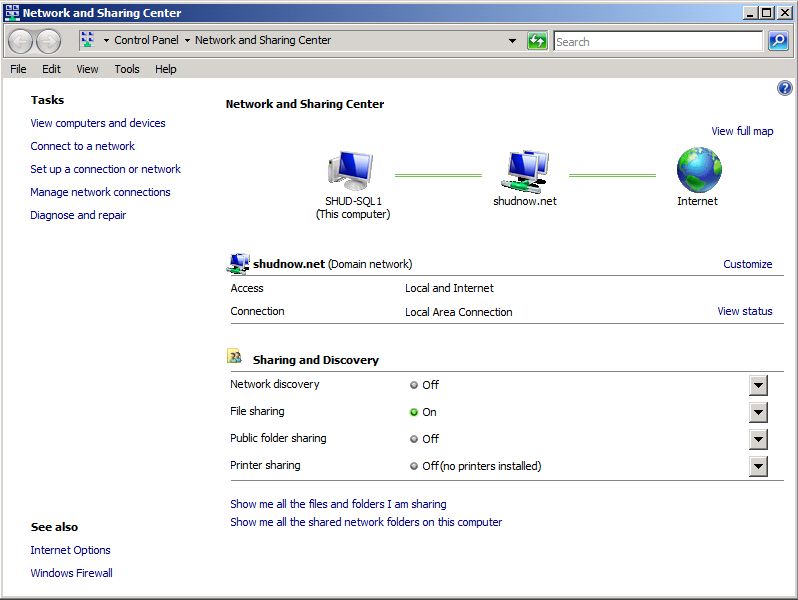Screen dimensions: 798x600
Task: Expand the Public folder sharing settings
Action: 758,440
